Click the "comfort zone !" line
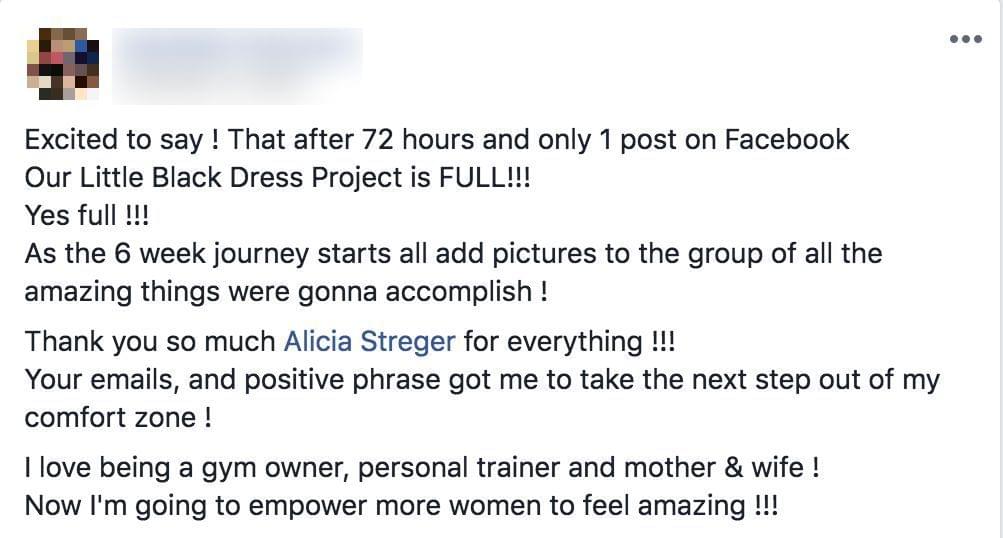This screenshot has width=1003, height=538. 118,417
